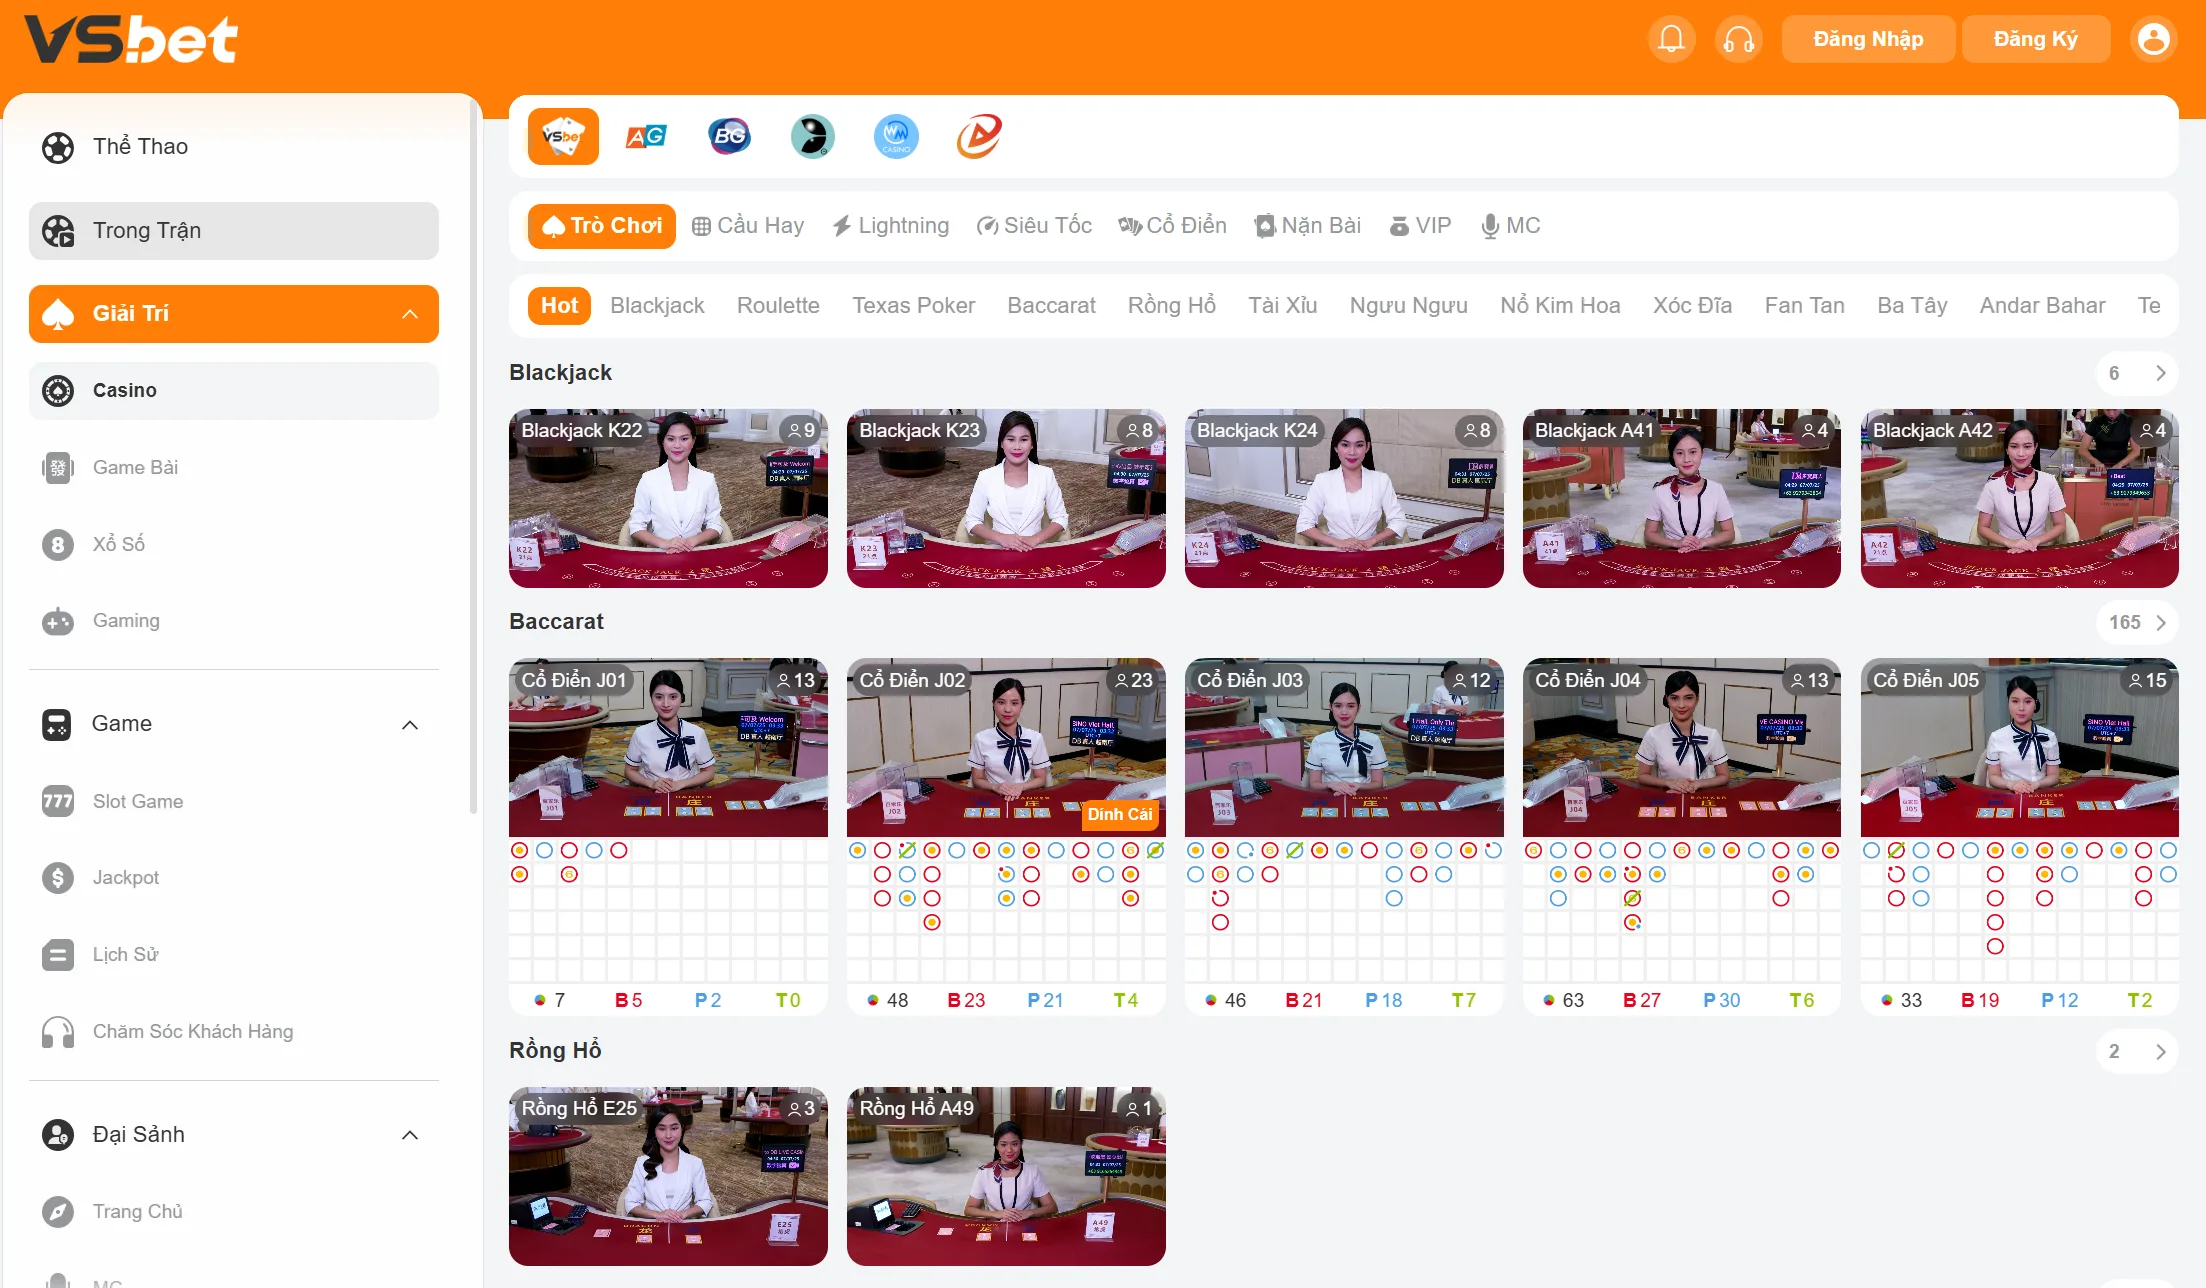The image size is (2206, 1288).
Task: Select the AG casino provider icon
Action: point(646,136)
